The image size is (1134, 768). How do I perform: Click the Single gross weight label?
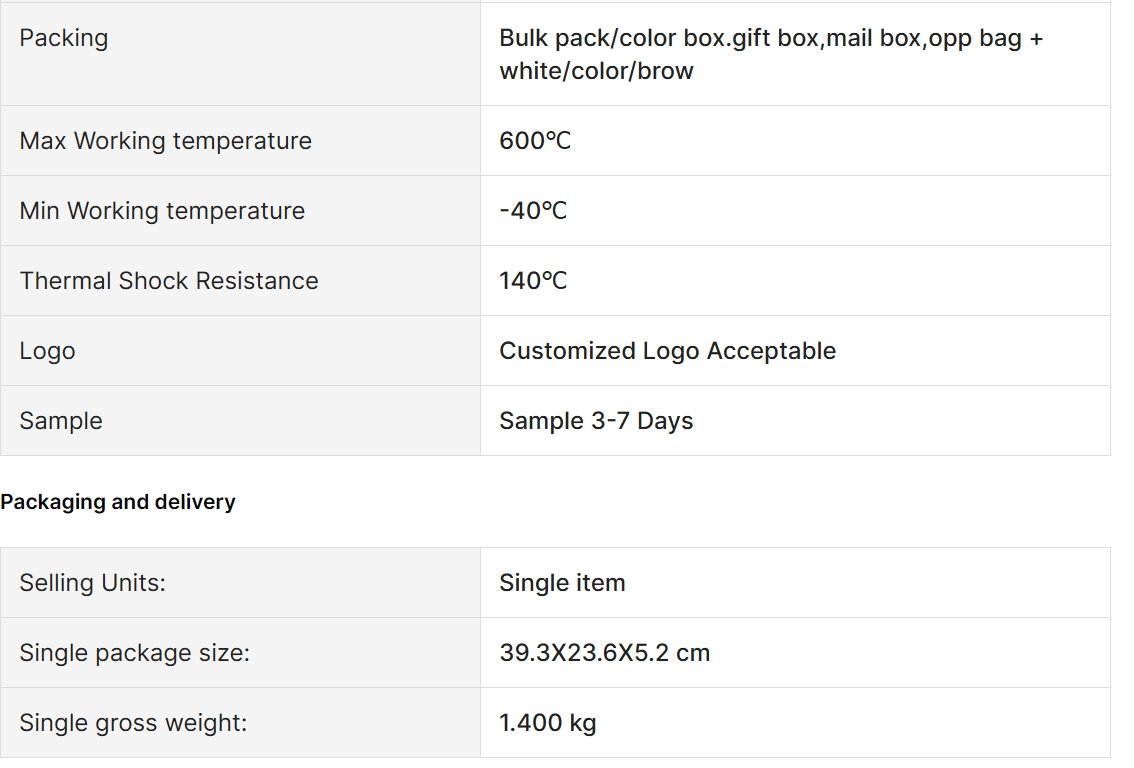click(x=133, y=723)
